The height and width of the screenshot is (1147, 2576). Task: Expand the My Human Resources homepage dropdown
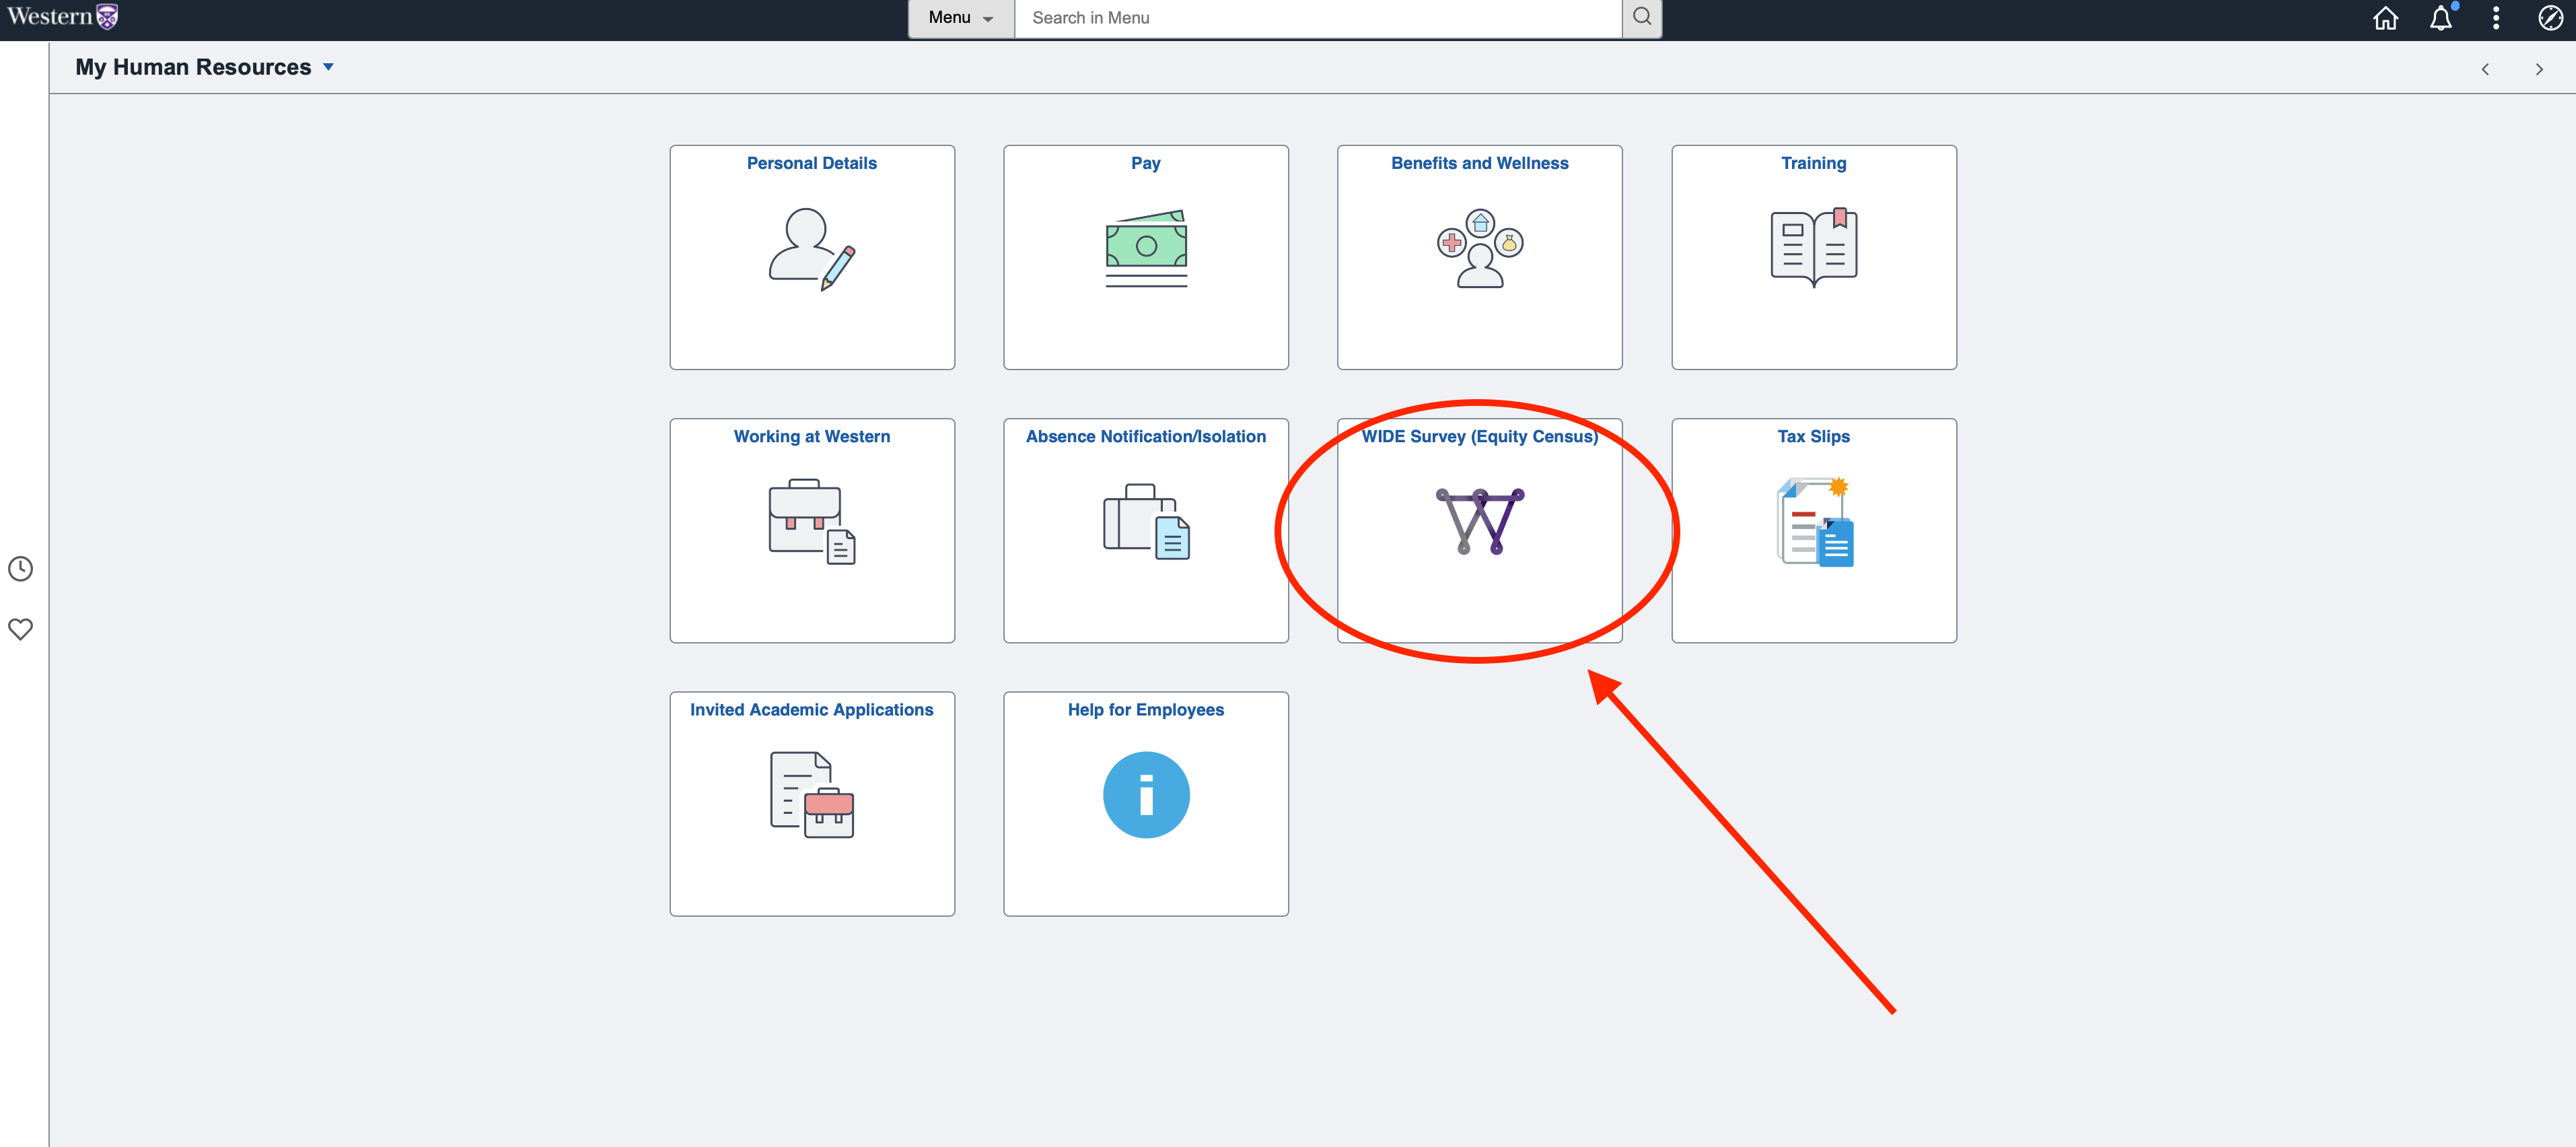tap(204, 67)
